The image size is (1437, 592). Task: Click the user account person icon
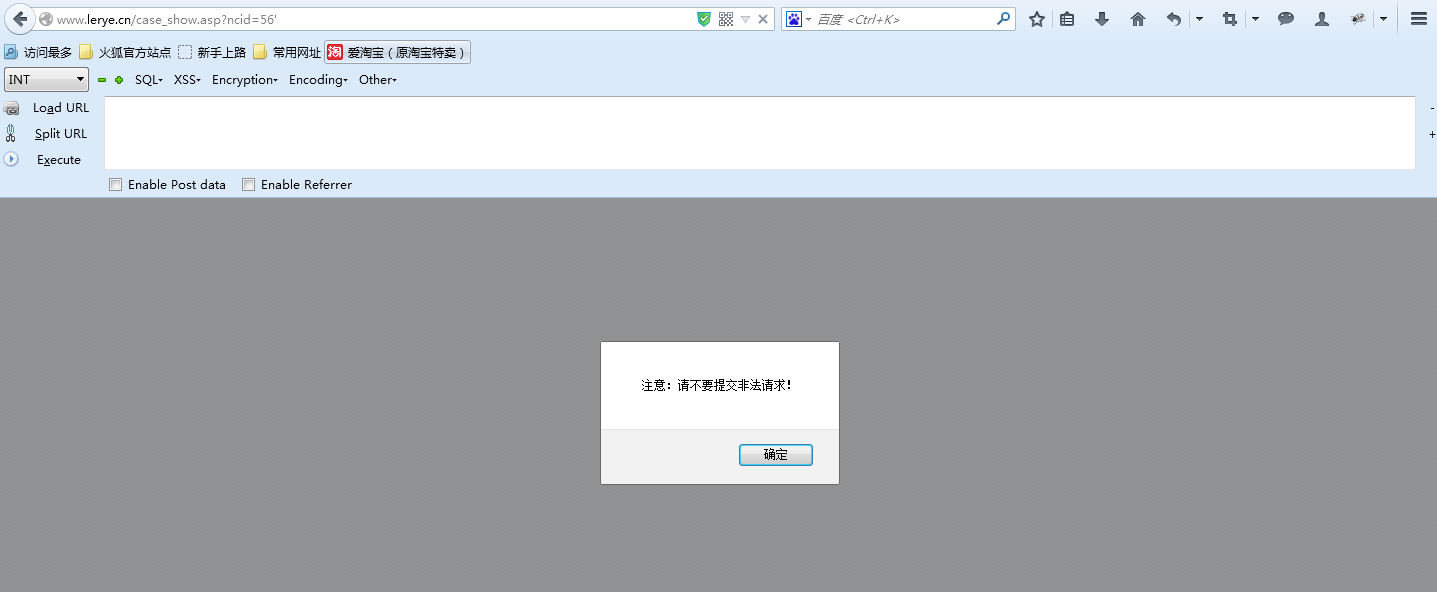[x=1322, y=19]
